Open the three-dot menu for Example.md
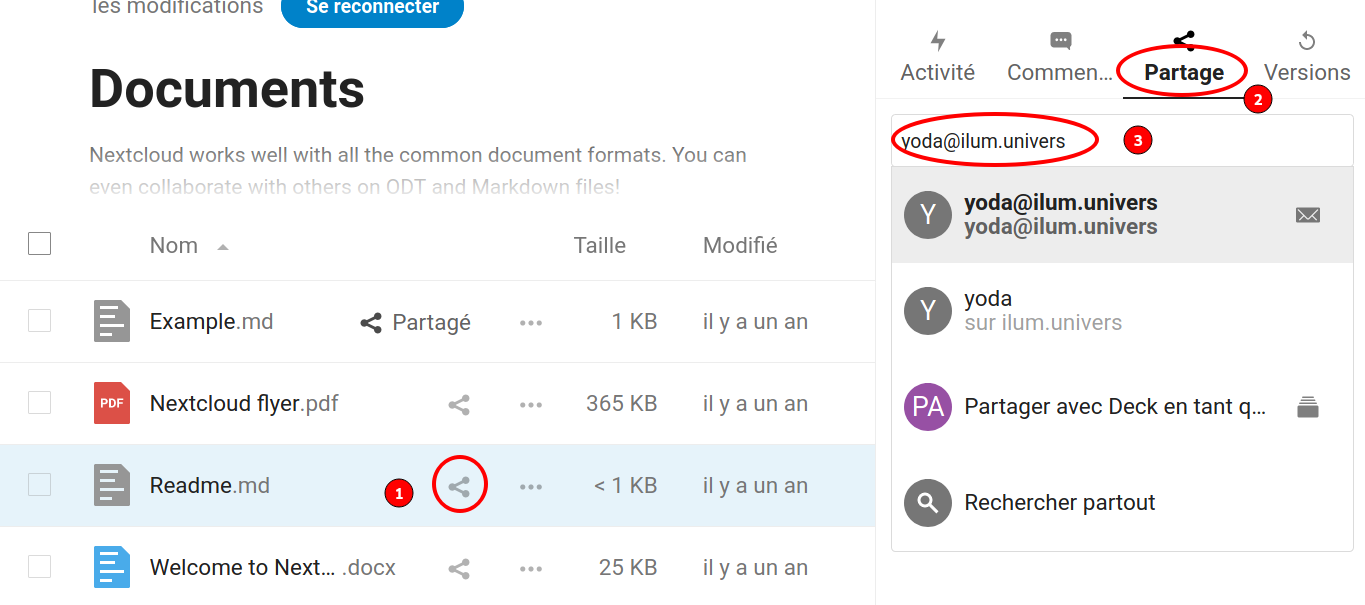This screenshot has height=605, width=1365. (531, 323)
